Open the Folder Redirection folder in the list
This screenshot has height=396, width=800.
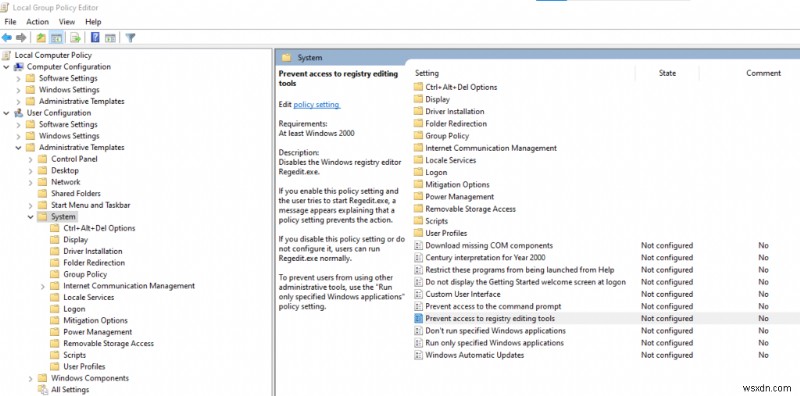456,123
